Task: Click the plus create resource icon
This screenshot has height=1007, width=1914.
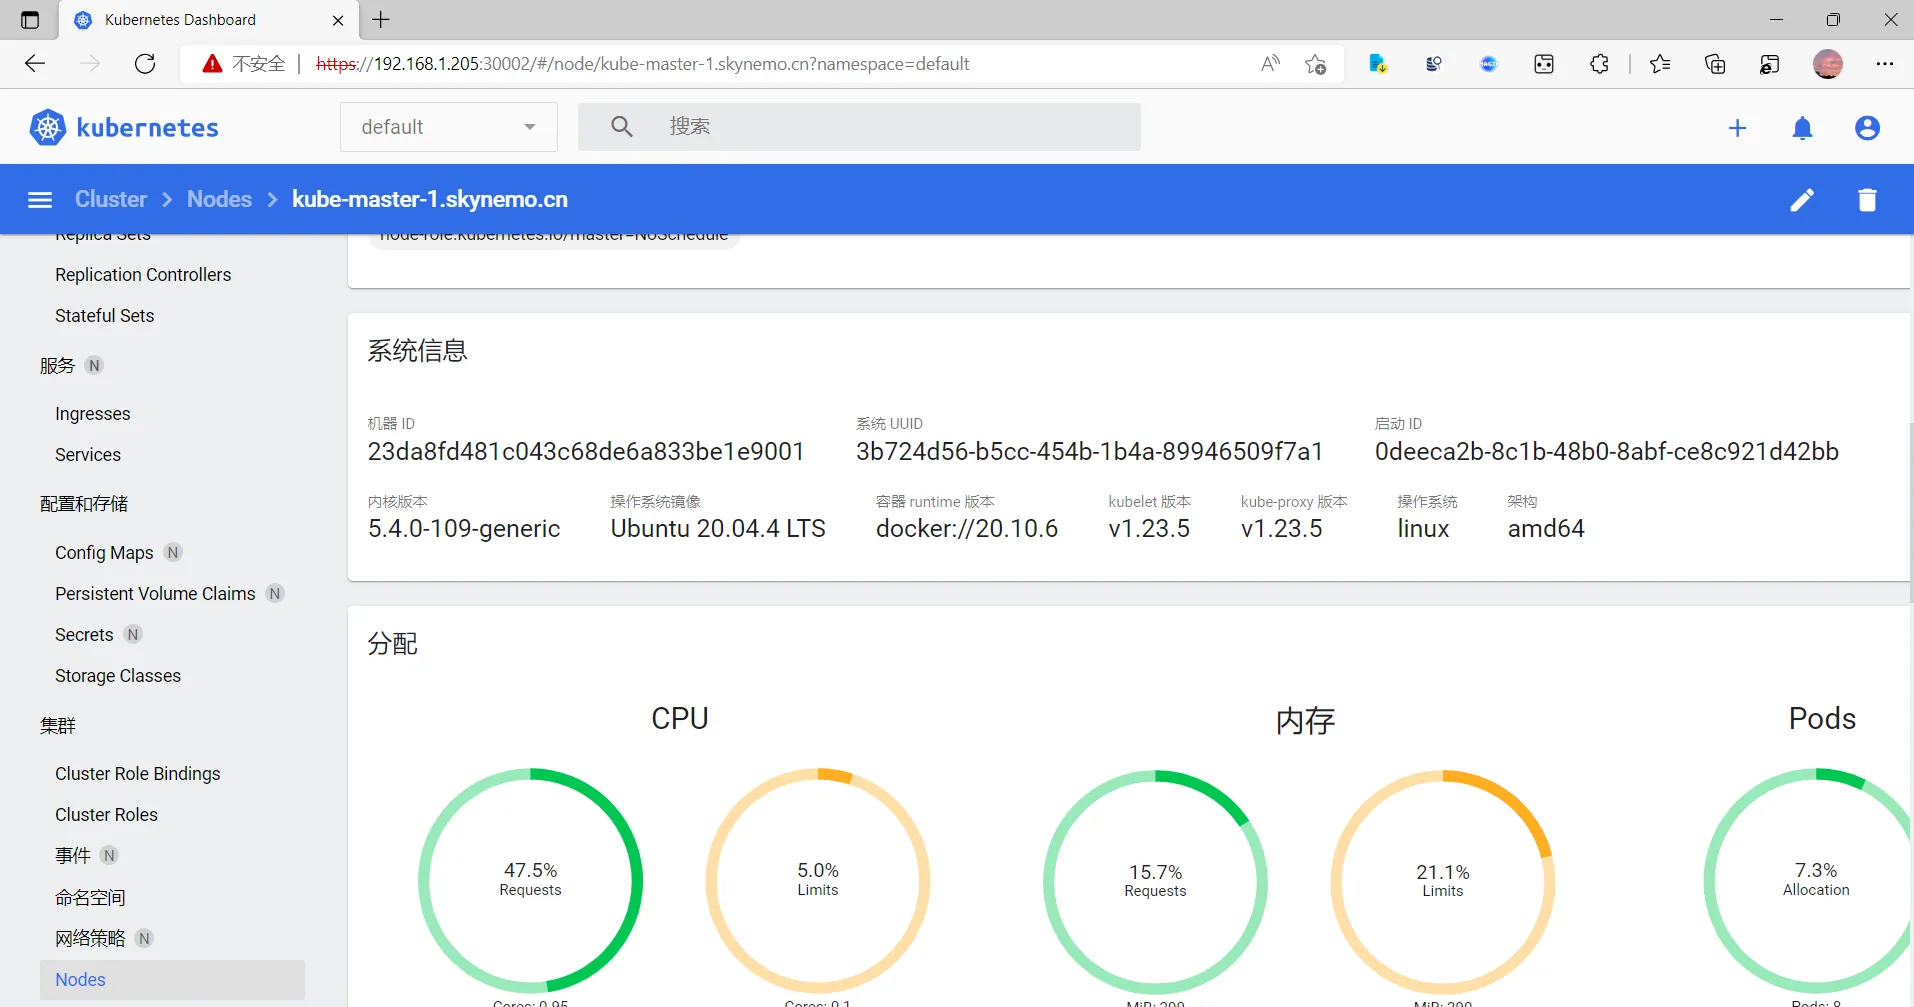Action: pyautogui.click(x=1738, y=128)
